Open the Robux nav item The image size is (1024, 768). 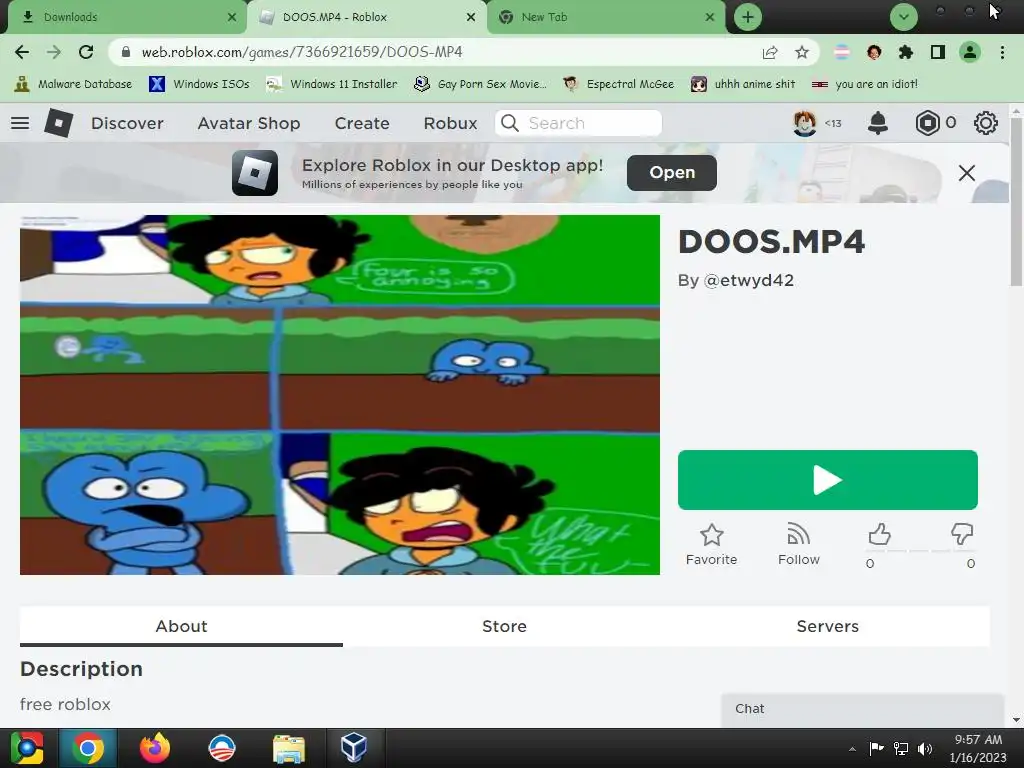pyautogui.click(x=450, y=123)
